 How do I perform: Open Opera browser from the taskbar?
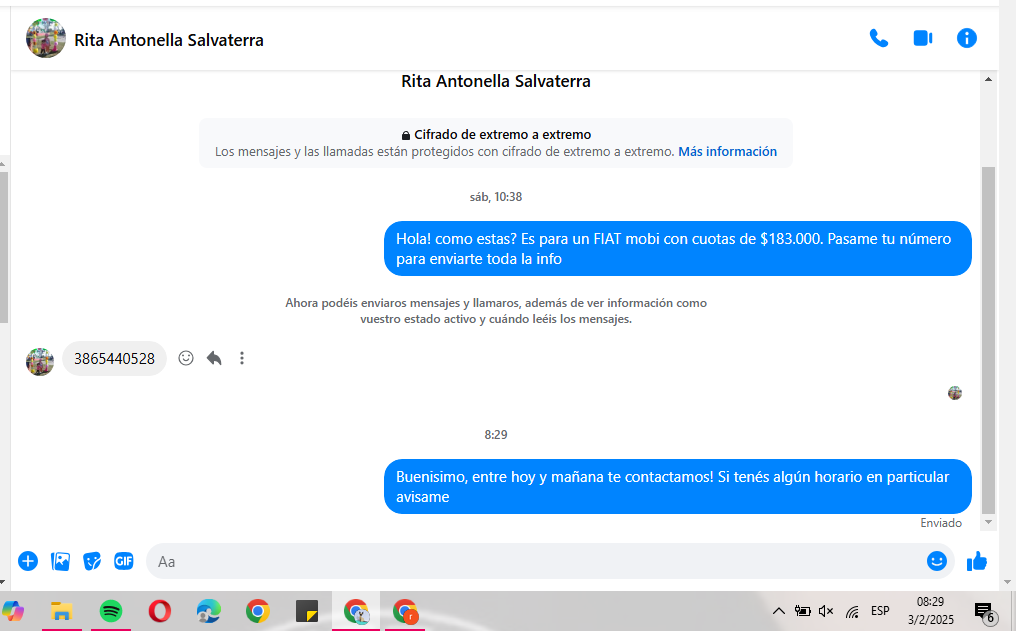coord(159,611)
